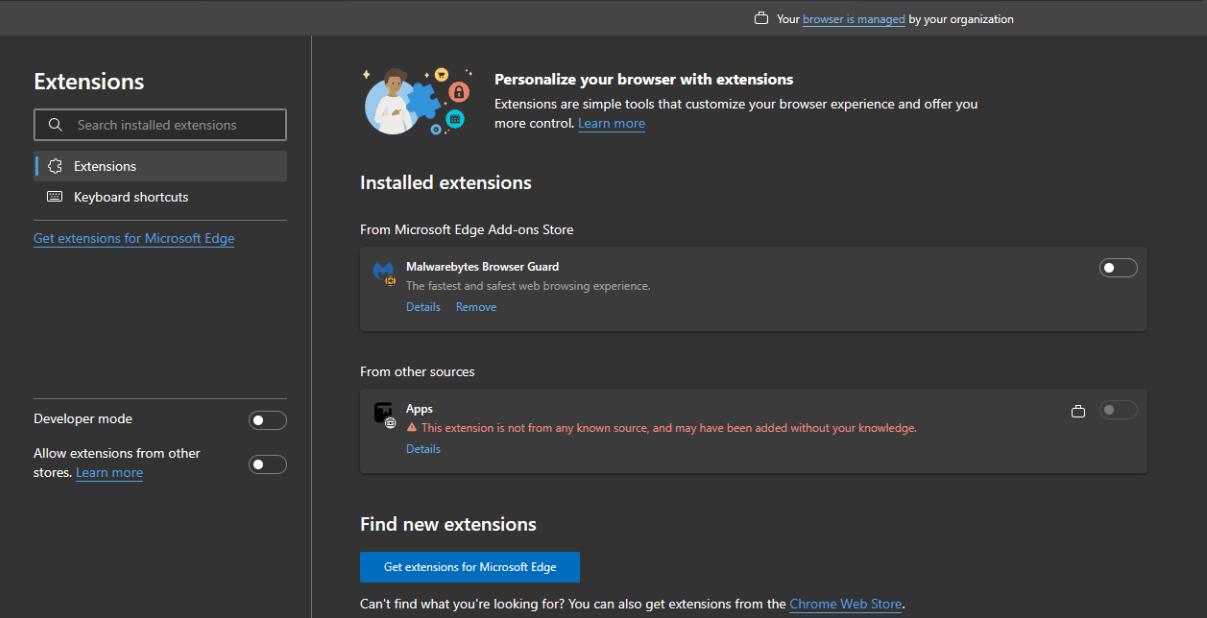Select Extensions in the left sidebar
Image resolution: width=1207 pixels, height=618 pixels.
point(160,166)
